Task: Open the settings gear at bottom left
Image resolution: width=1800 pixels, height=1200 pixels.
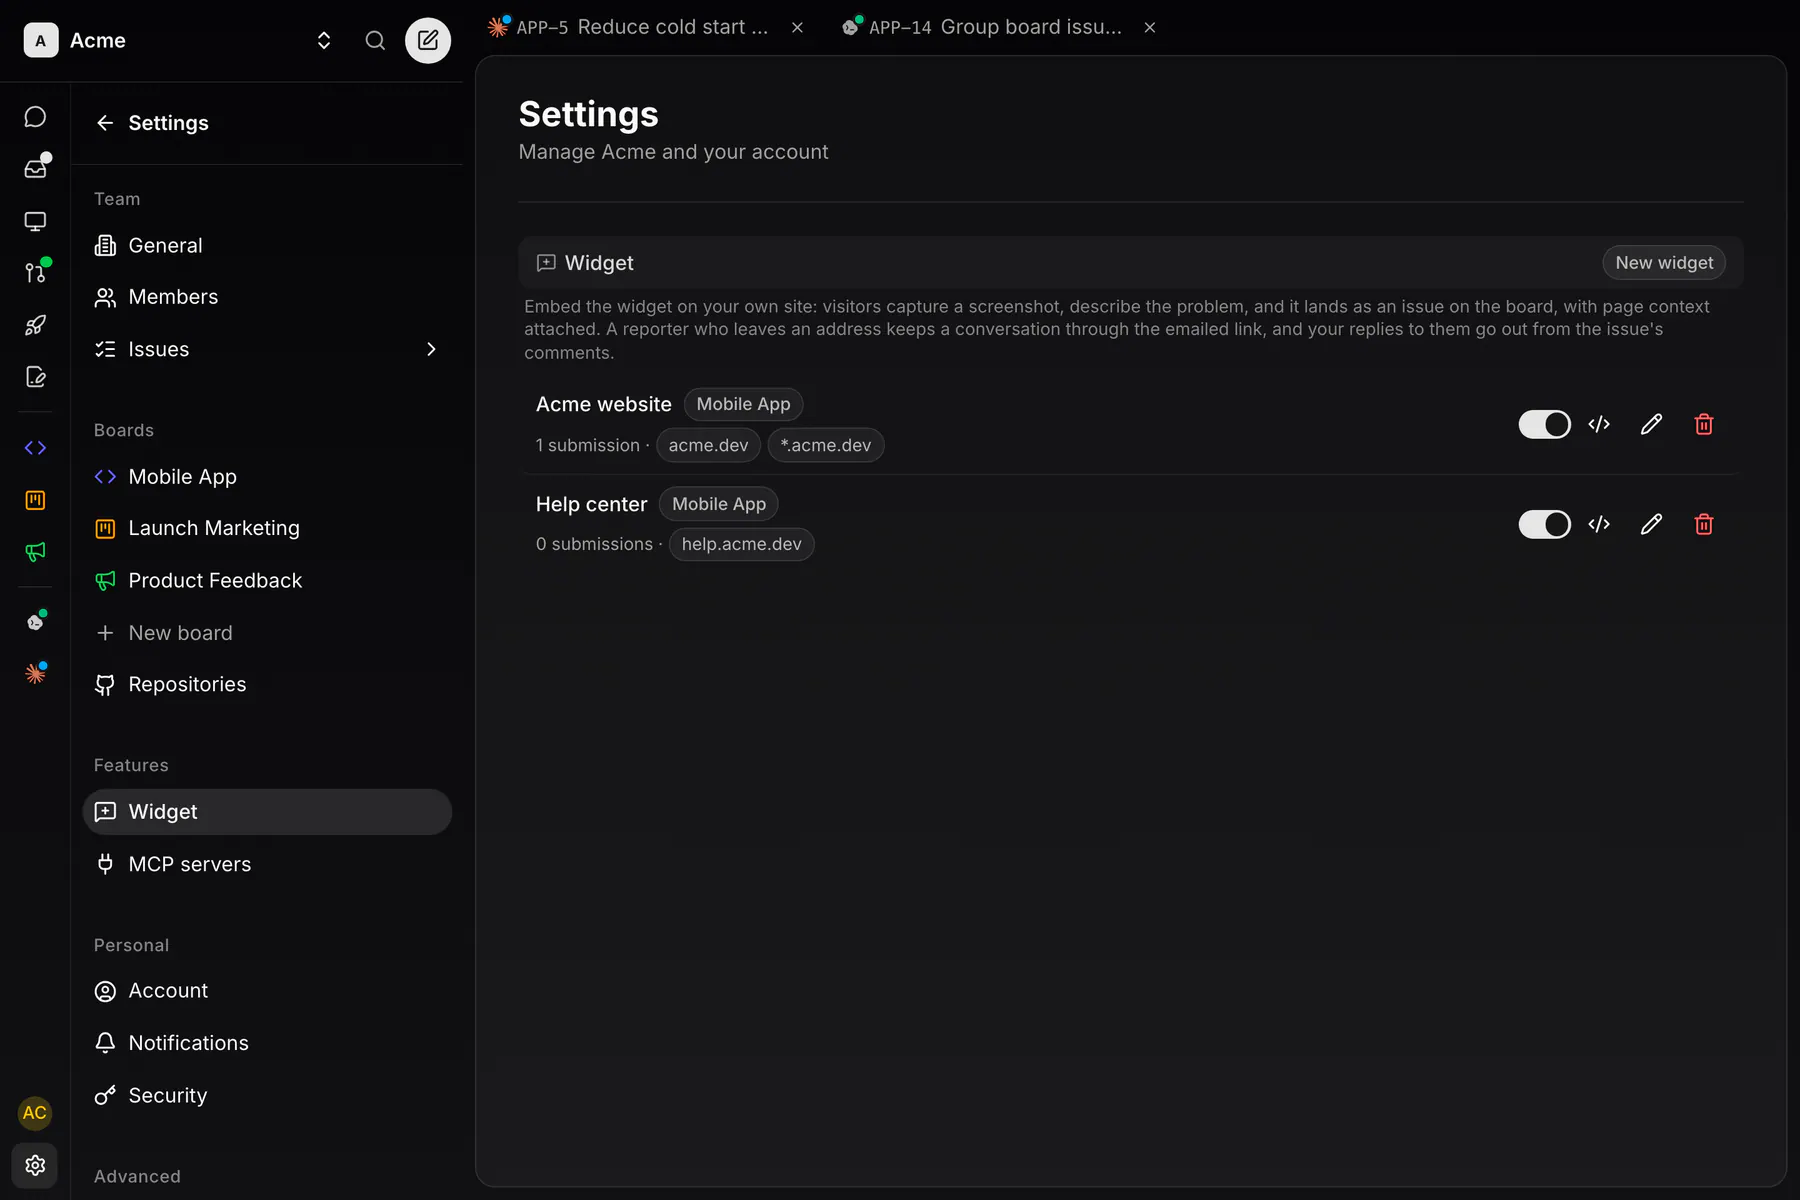Action: click(35, 1165)
